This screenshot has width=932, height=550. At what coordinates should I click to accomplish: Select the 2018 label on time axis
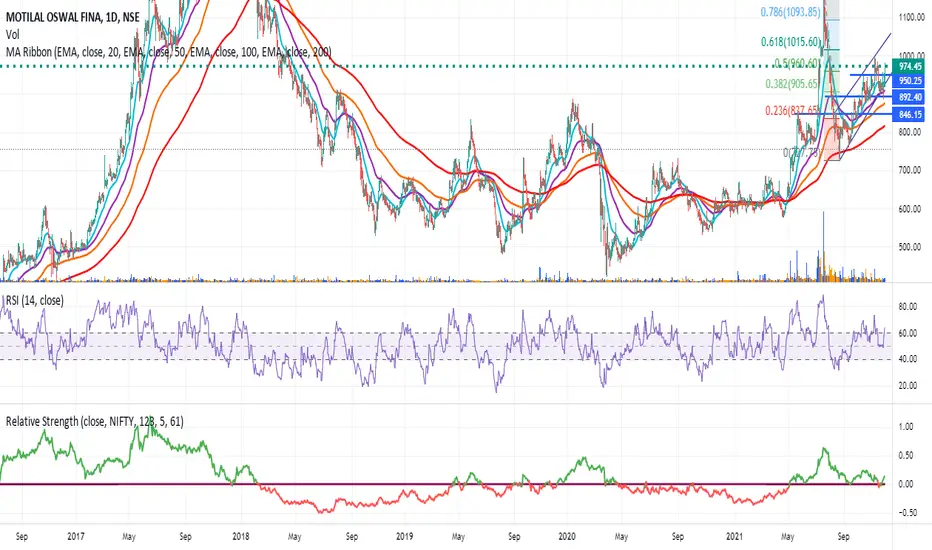(241, 536)
